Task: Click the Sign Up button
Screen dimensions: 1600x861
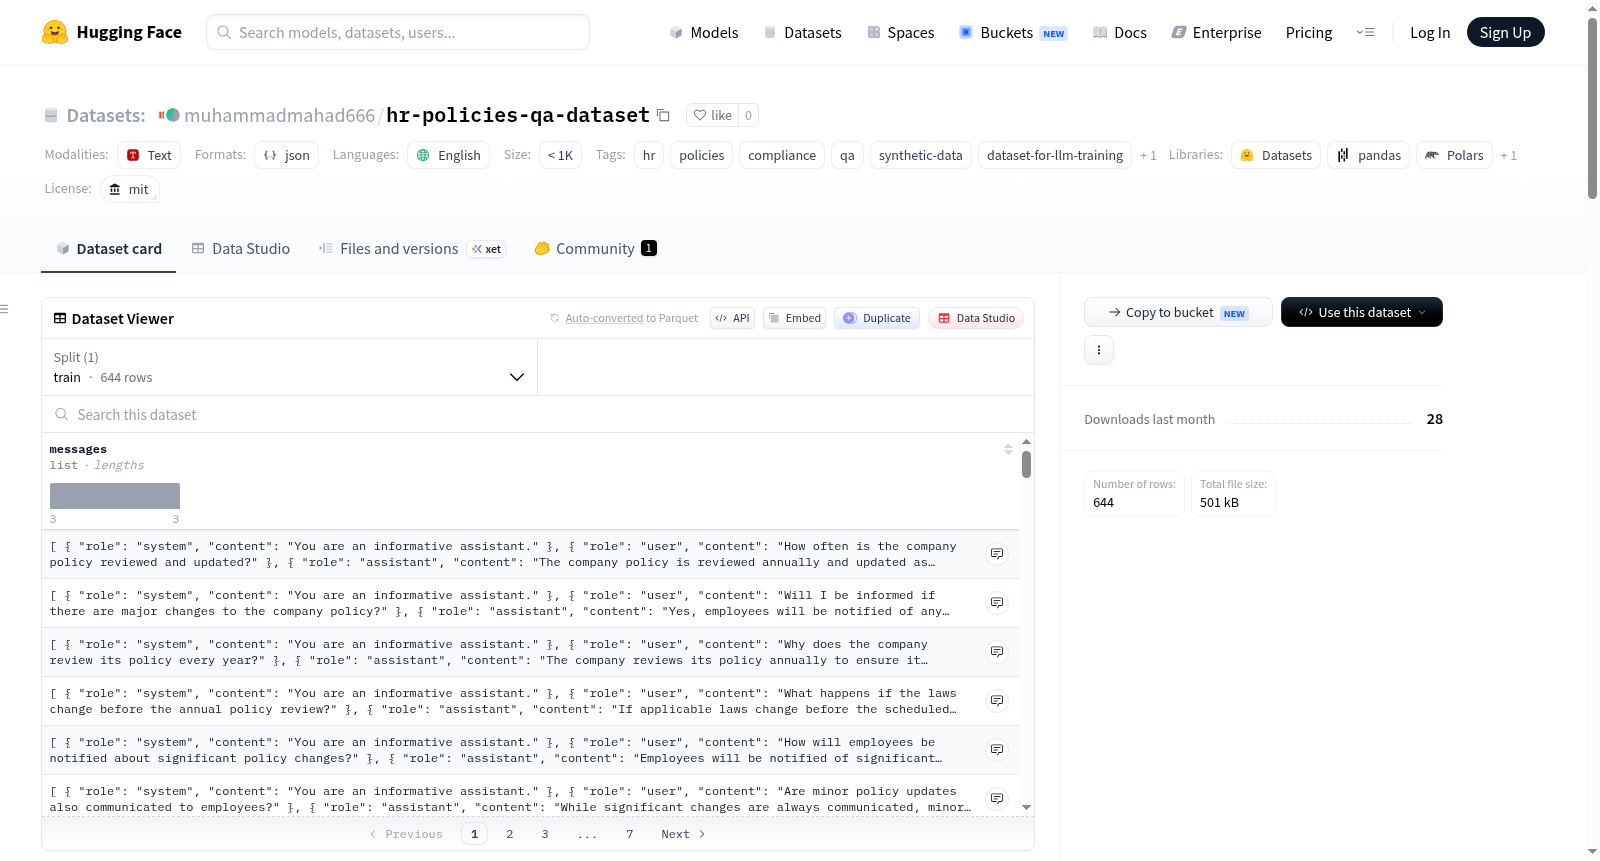Action: tap(1505, 32)
